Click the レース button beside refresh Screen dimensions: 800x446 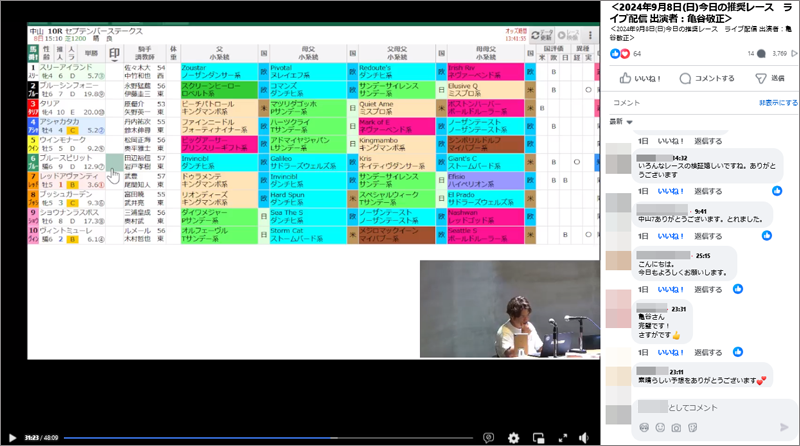point(568,35)
